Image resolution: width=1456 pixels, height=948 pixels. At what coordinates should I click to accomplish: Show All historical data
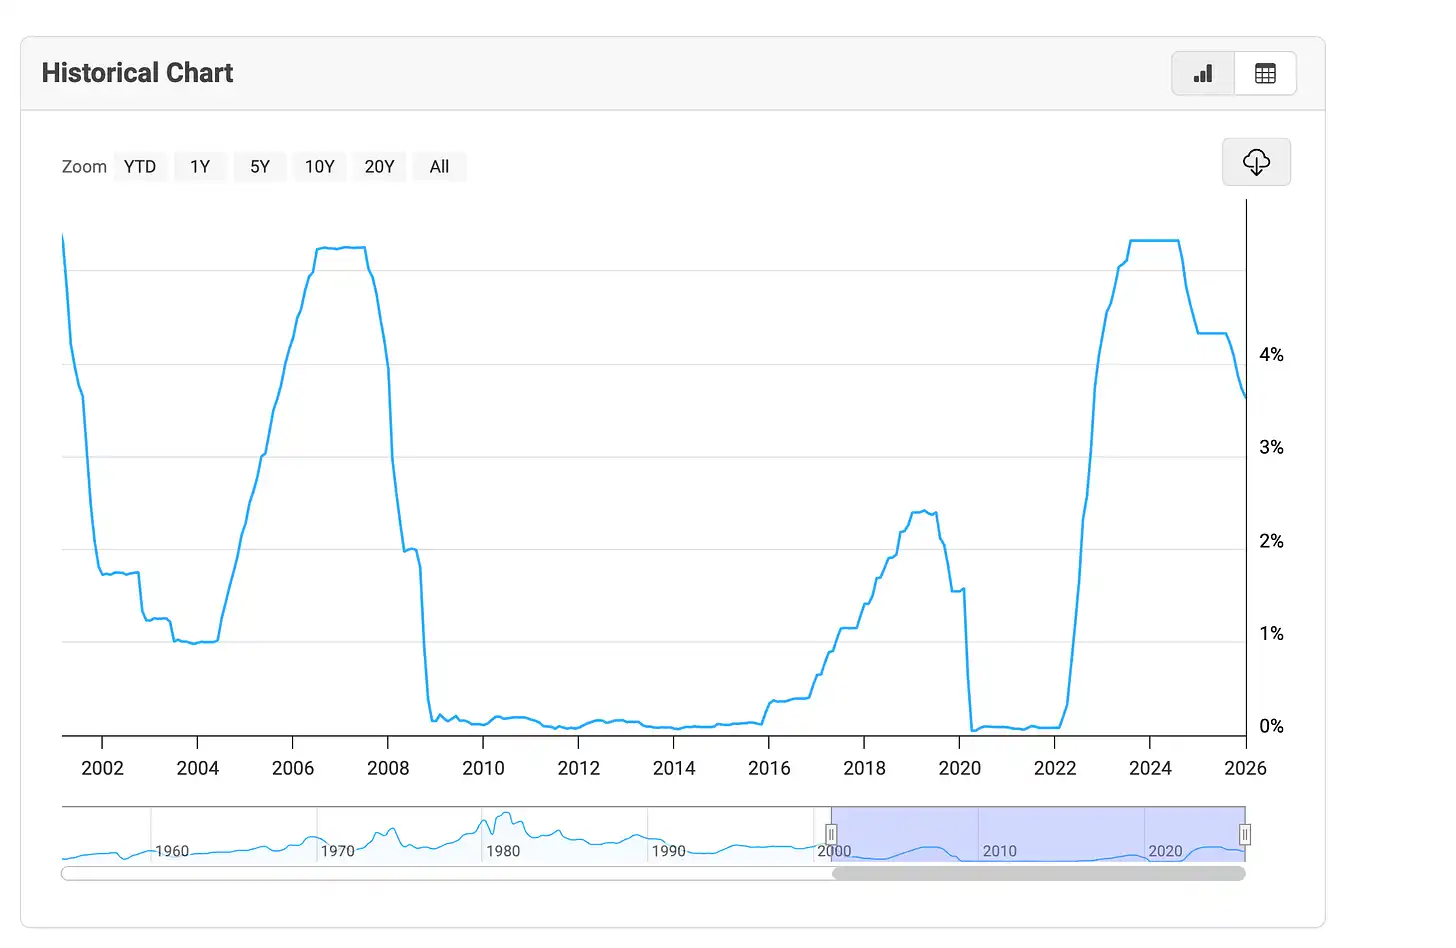pyautogui.click(x=439, y=167)
